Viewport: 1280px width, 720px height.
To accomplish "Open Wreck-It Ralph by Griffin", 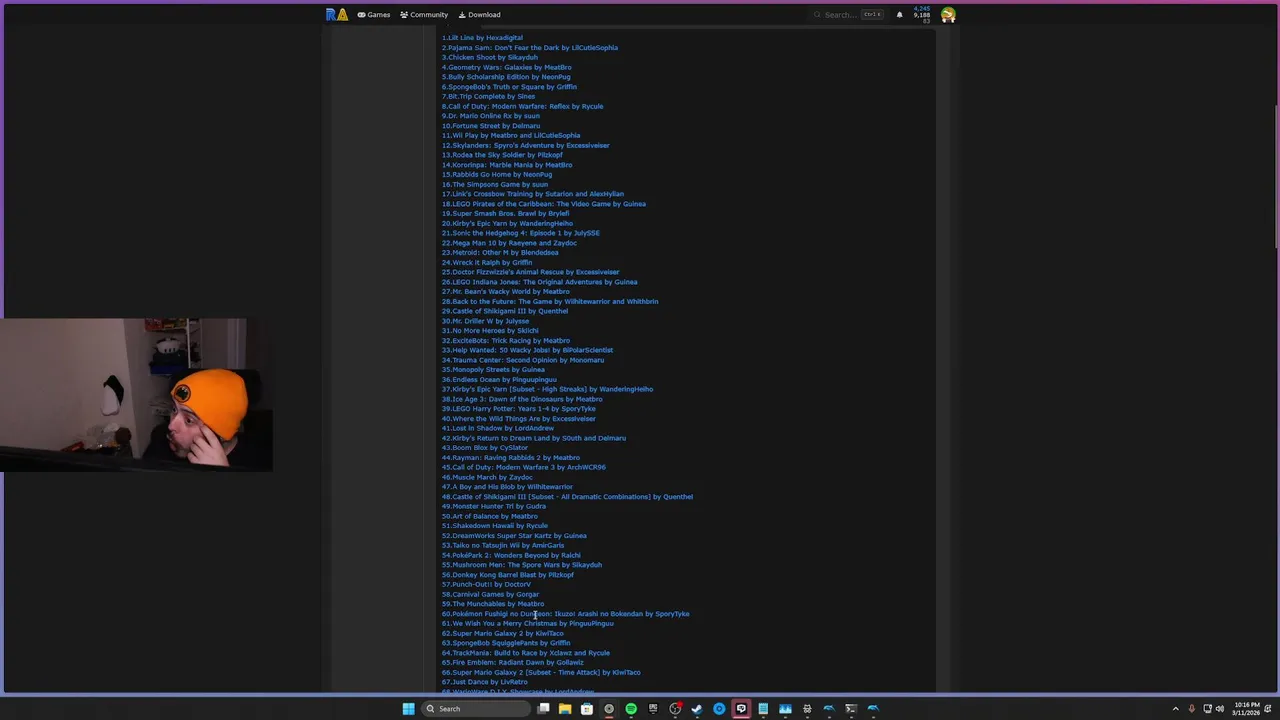I will pyautogui.click(x=487, y=262).
